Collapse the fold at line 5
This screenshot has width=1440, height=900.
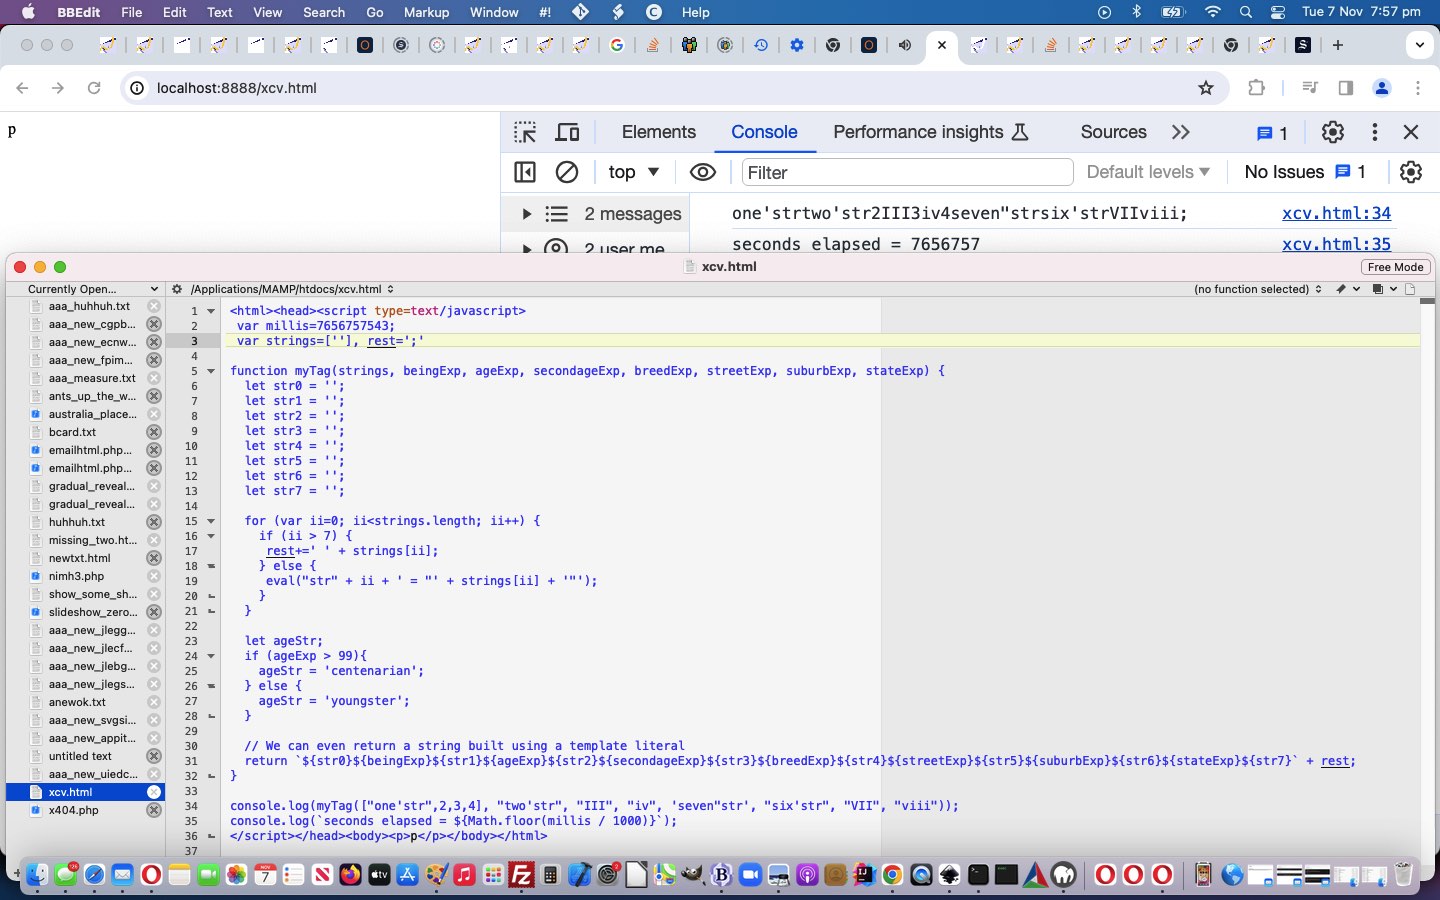click(x=211, y=371)
